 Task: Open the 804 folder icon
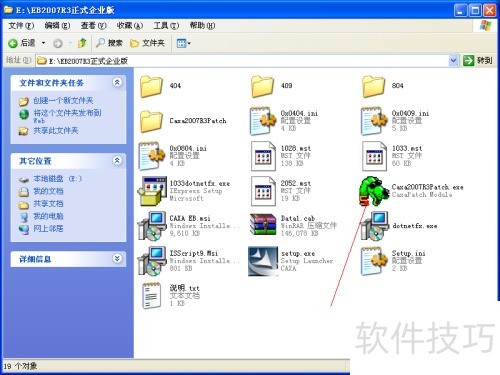tap(373, 86)
